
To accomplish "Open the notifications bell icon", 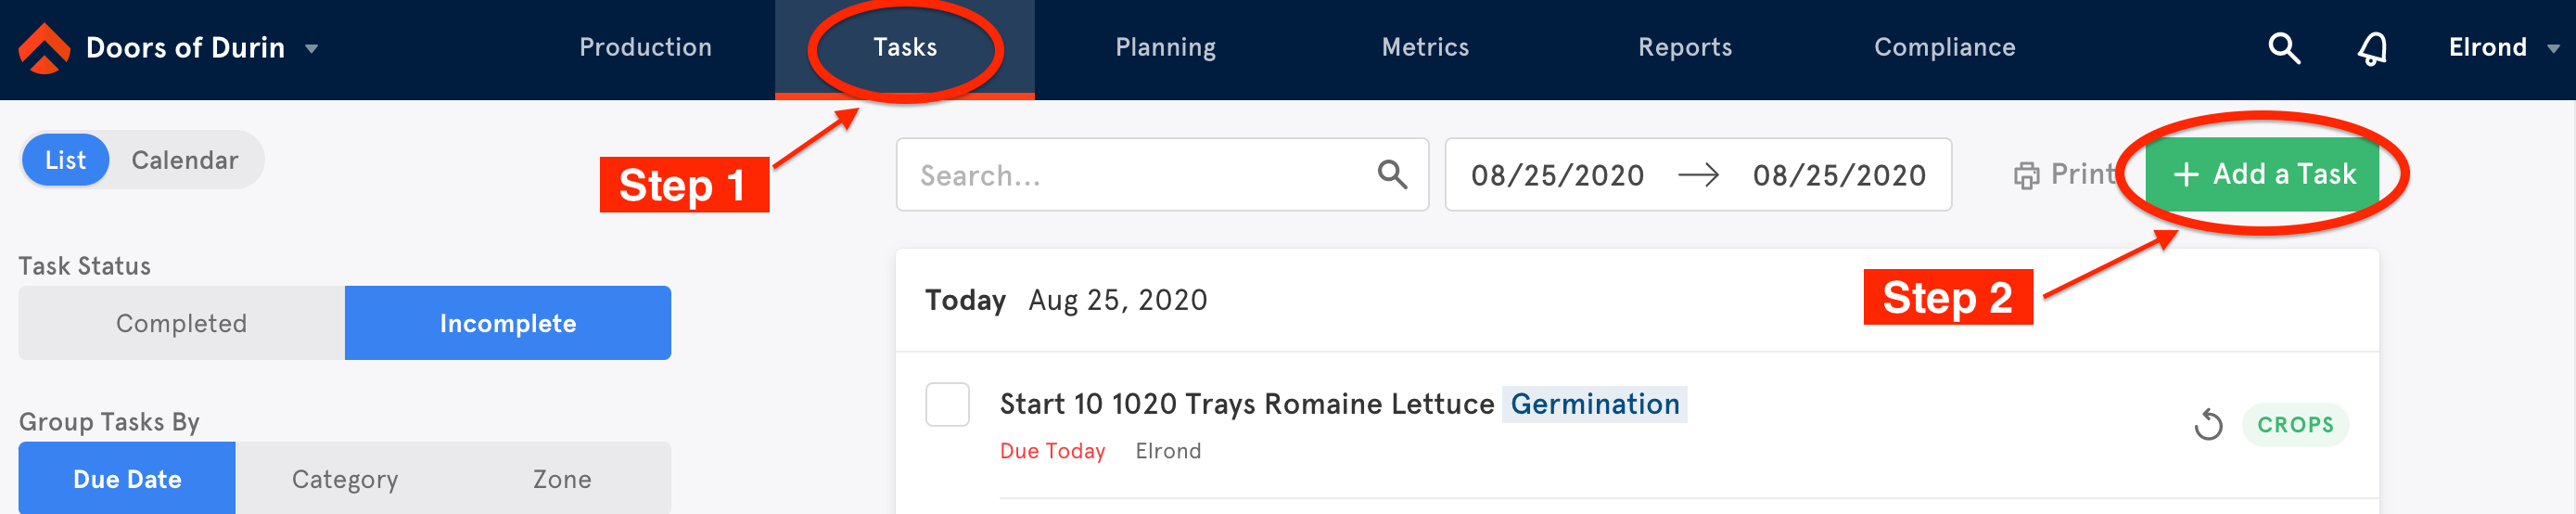I will point(2372,48).
